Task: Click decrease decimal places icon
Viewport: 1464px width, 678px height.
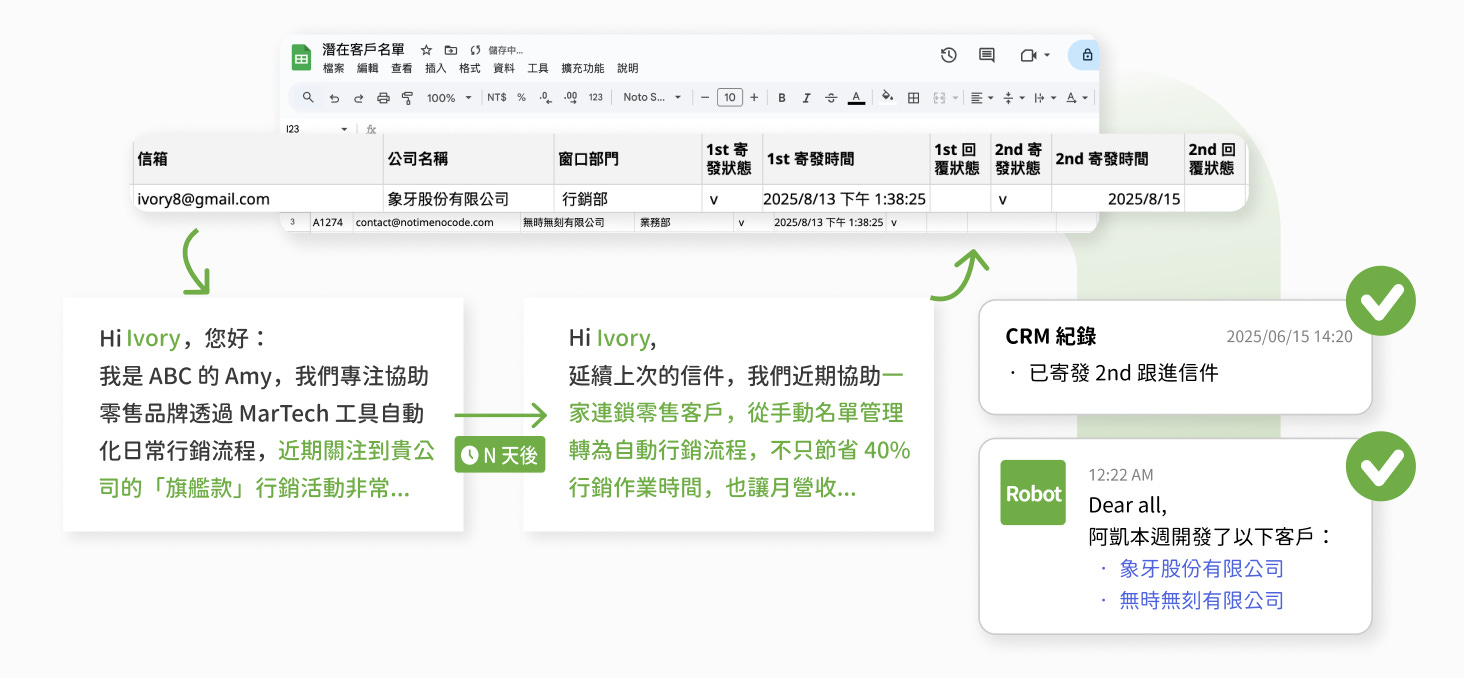Action: tap(545, 97)
